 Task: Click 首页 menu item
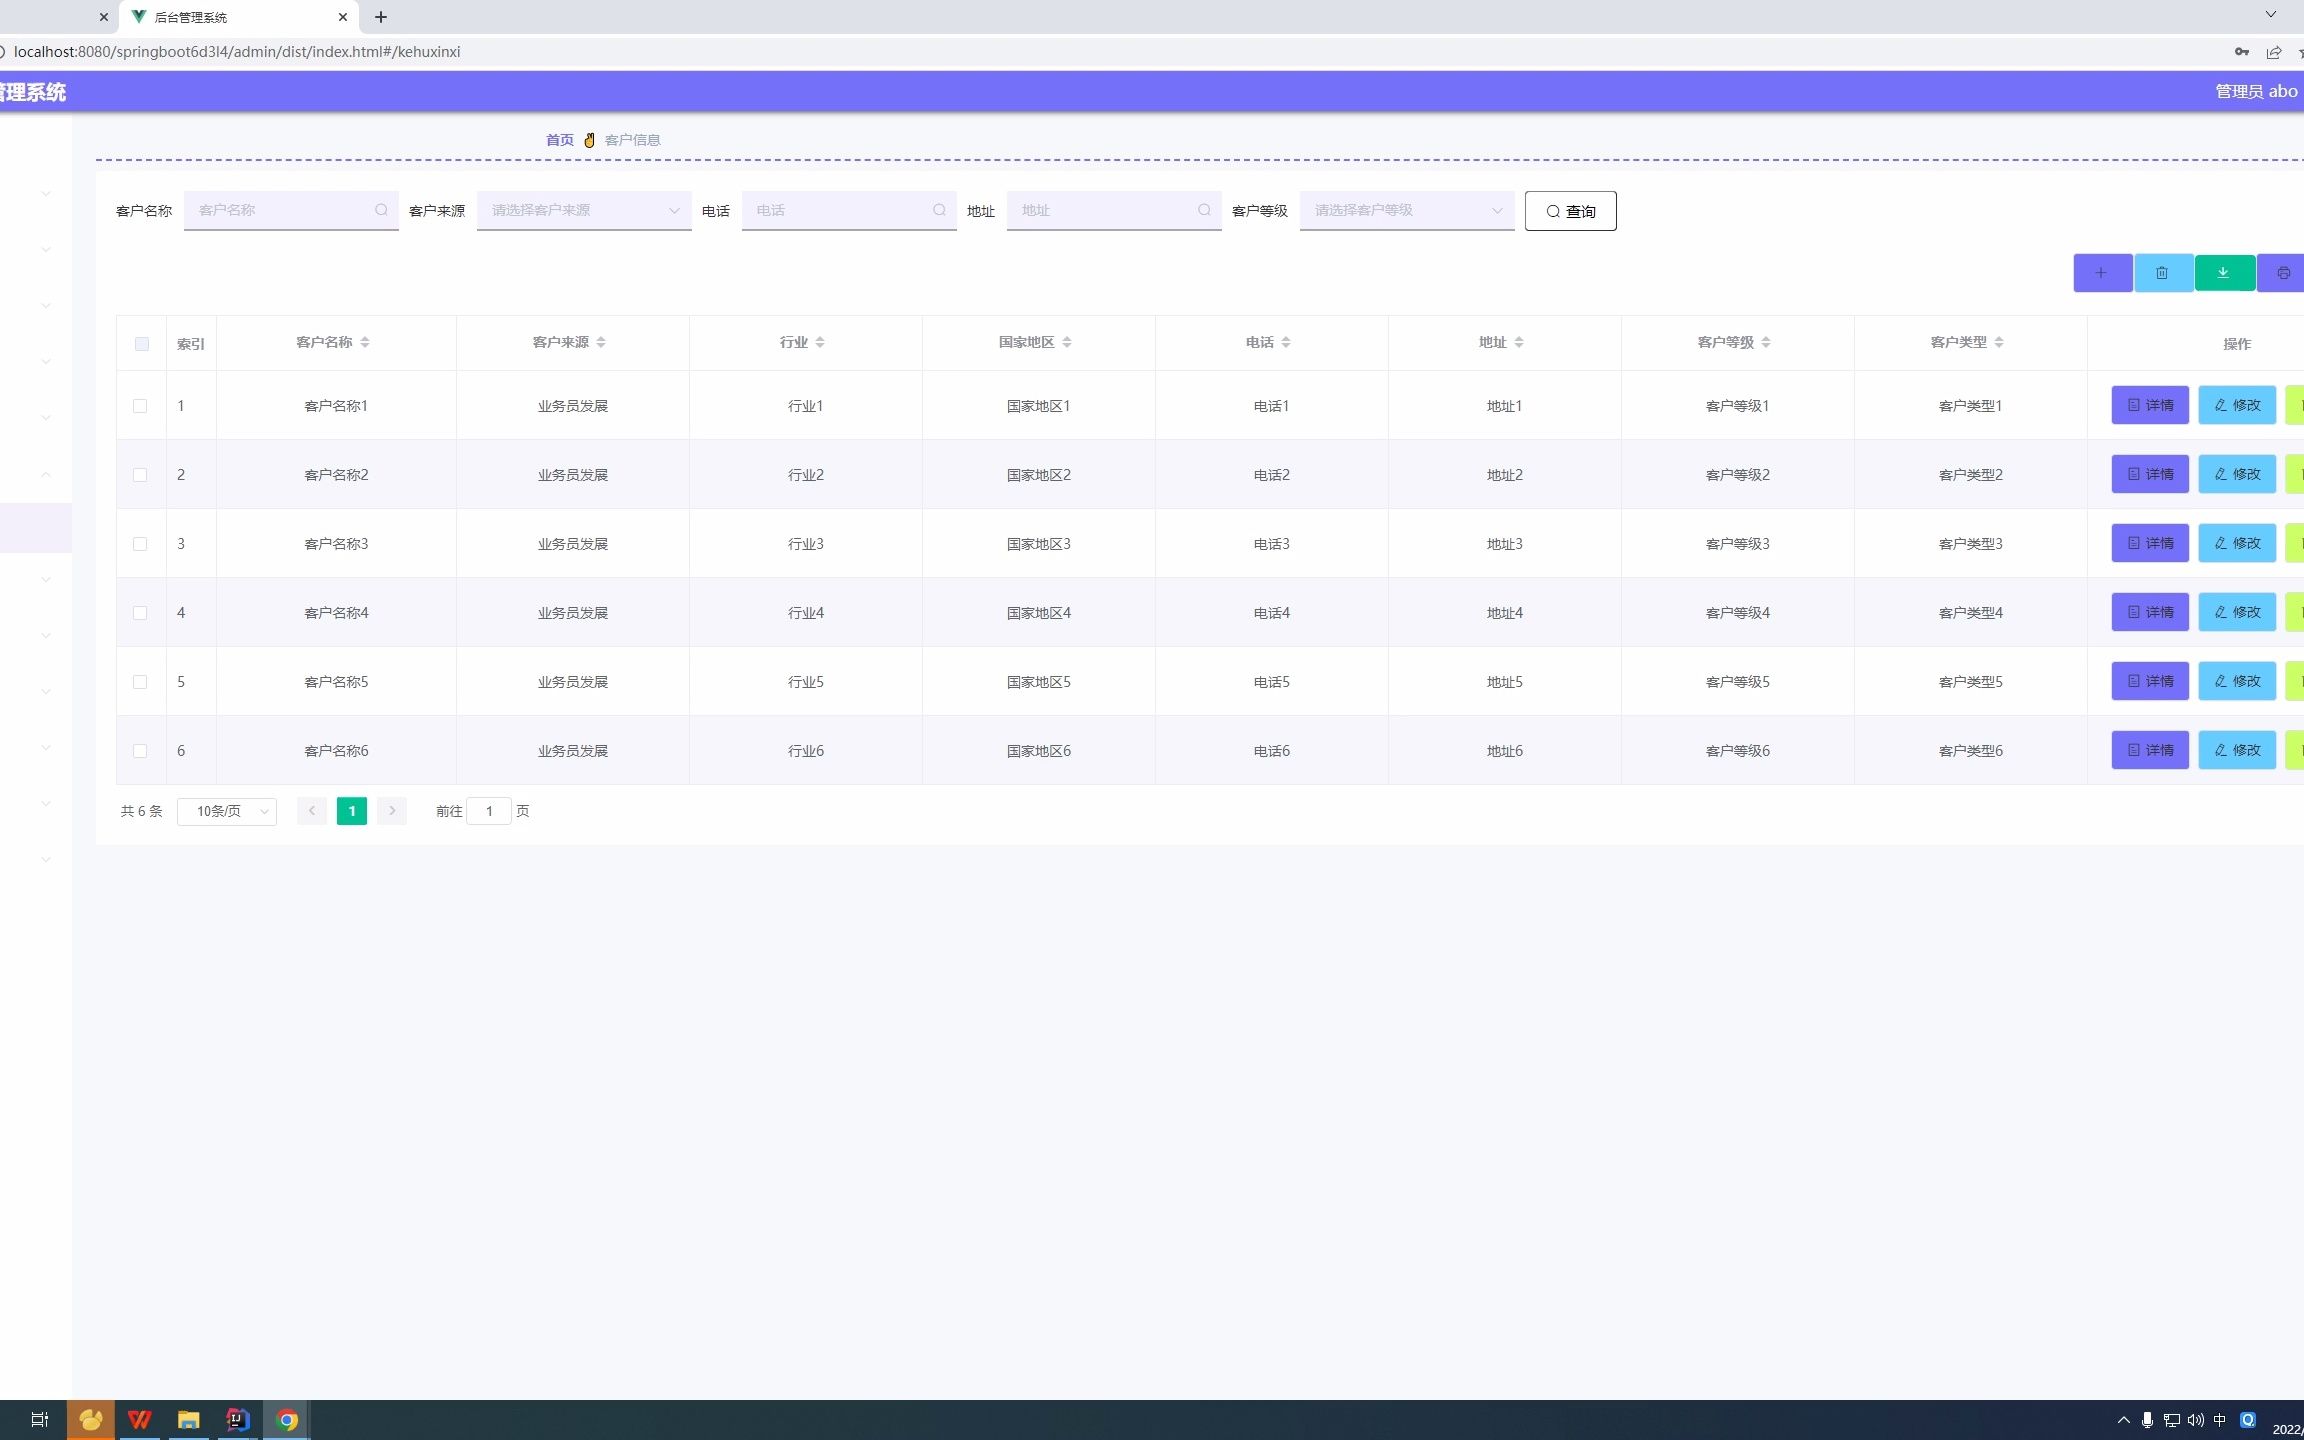[x=561, y=139]
